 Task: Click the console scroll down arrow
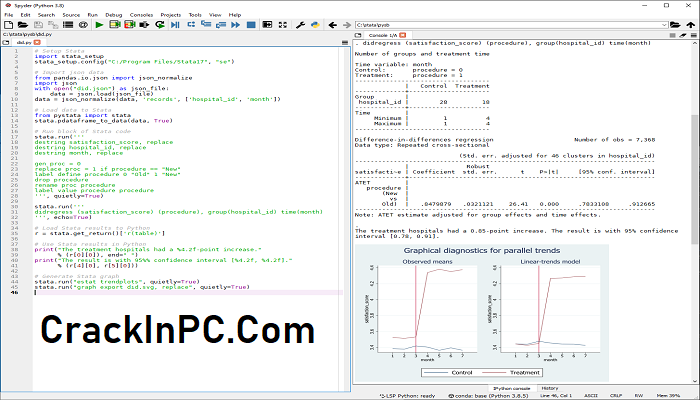click(x=695, y=381)
